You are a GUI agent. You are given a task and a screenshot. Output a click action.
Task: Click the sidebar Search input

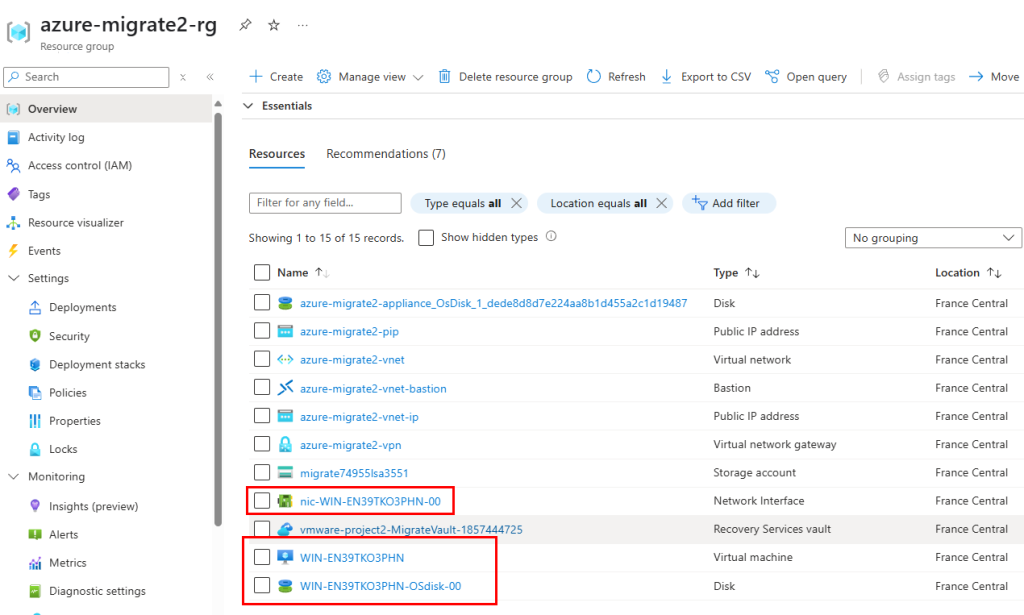86,77
